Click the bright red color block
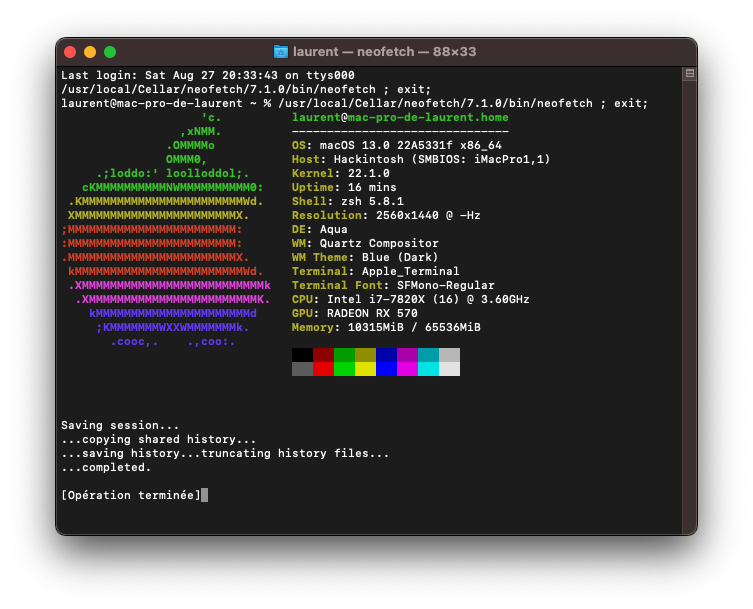This screenshot has height=609, width=753. (323, 369)
